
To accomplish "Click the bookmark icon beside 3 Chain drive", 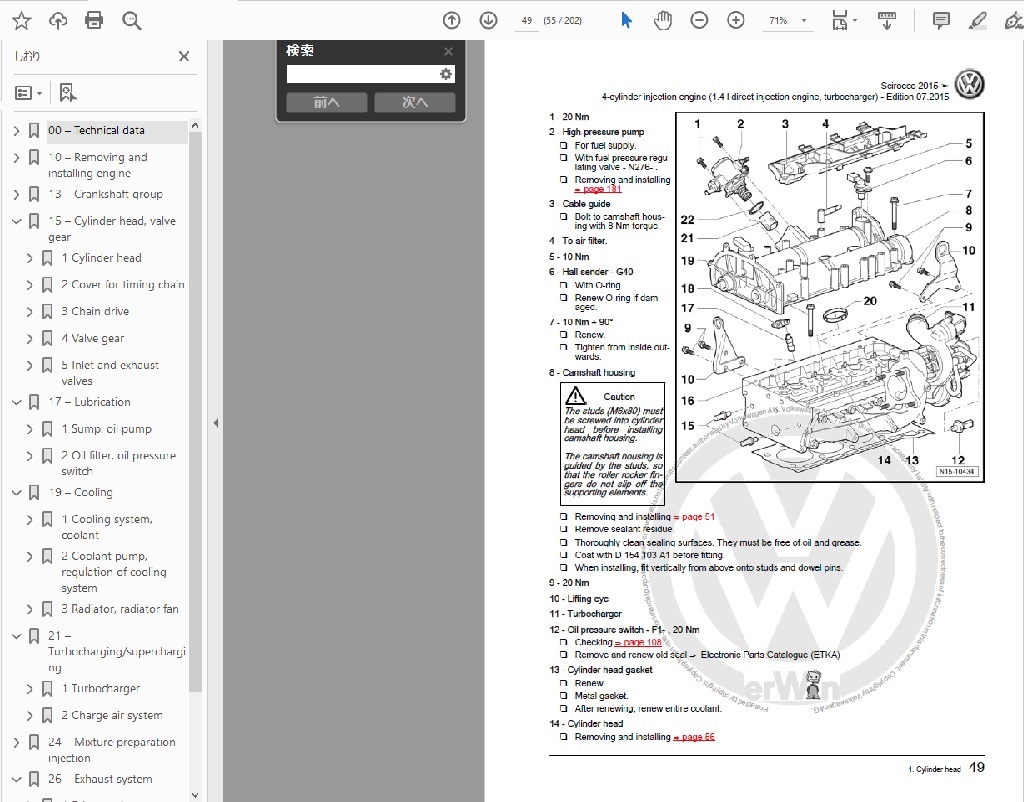I will (47, 312).
